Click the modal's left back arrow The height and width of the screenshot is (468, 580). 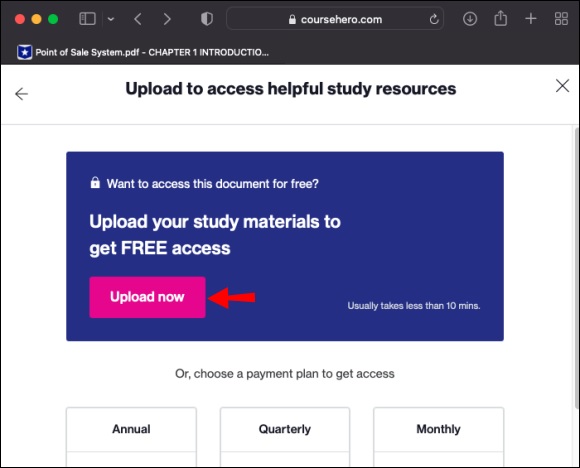point(21,94)
